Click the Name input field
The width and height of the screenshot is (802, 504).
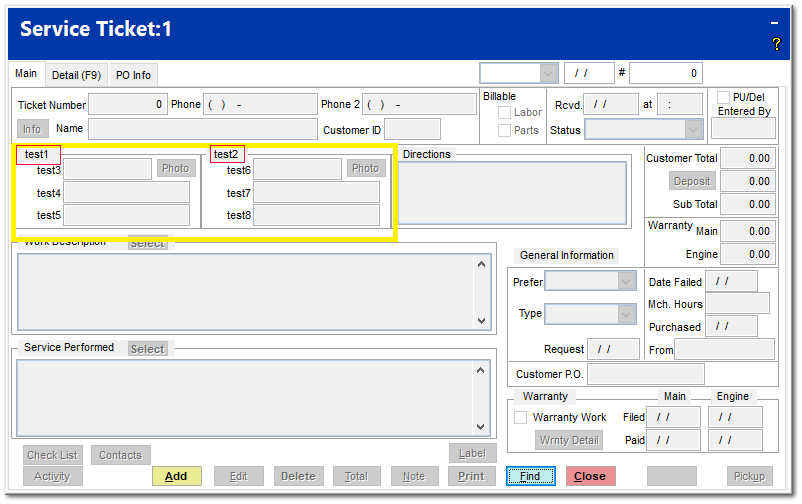pyautogui.click(x=201, y=129)
